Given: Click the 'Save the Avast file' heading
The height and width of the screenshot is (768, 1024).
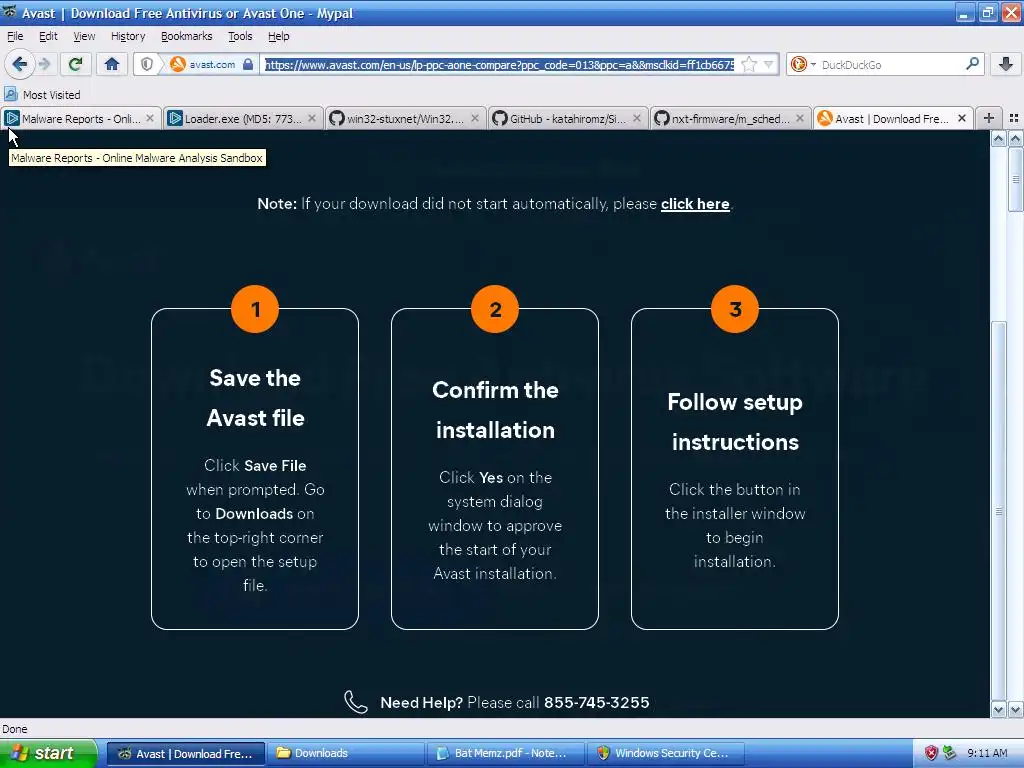Looking at the screenshot, I should [255, 398].
